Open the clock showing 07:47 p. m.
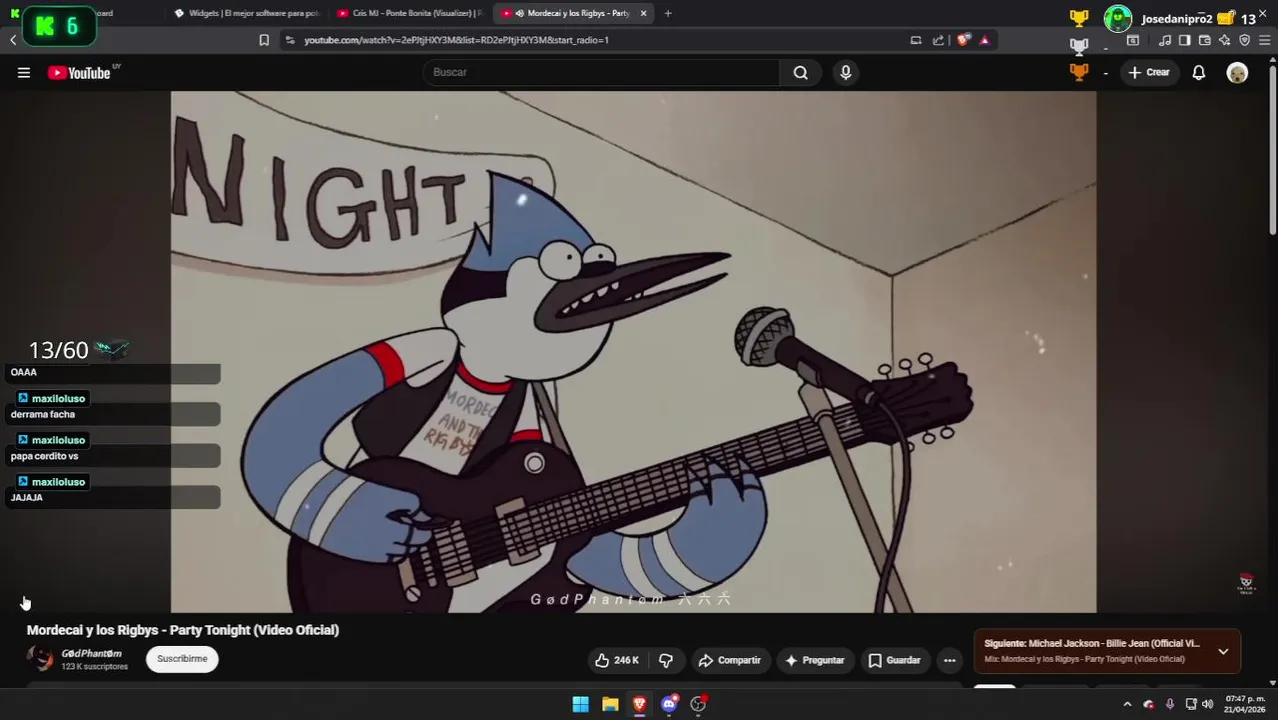 1245,704
